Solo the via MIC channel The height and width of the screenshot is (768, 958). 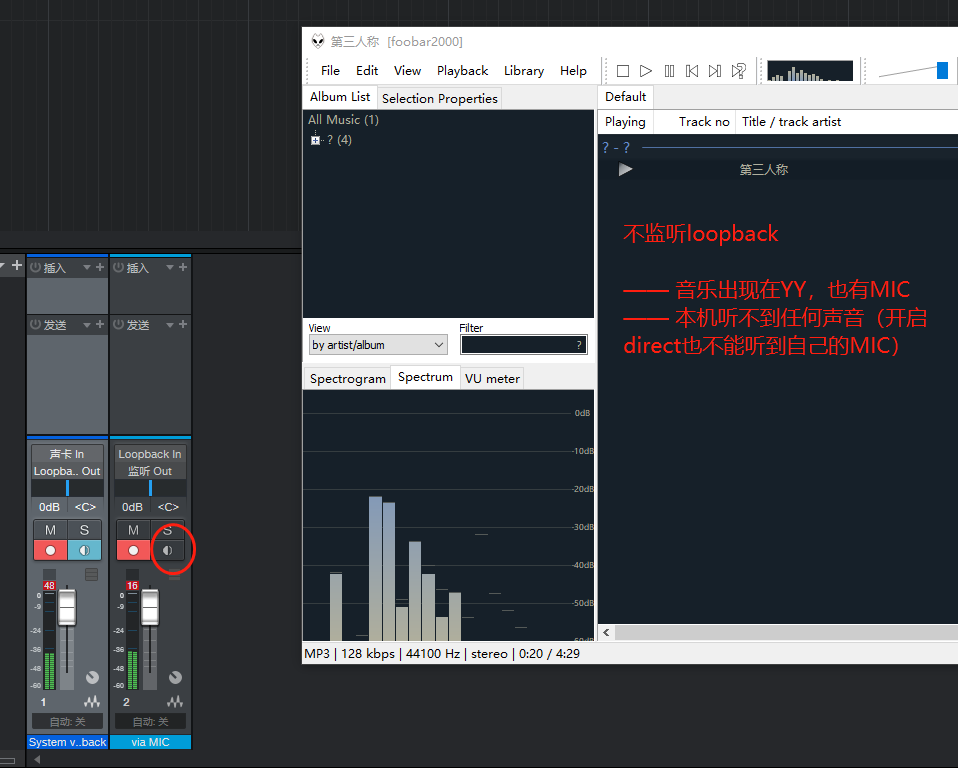167,529
